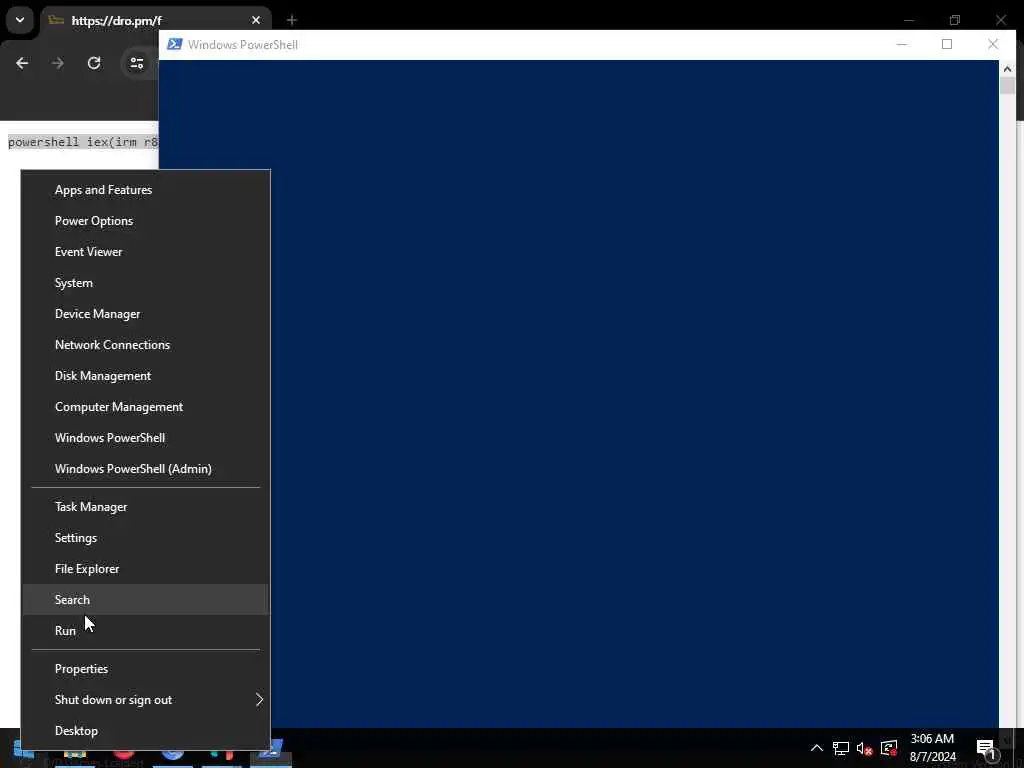The image size is (1024, 768).
Task: Click the 'powershell iex(irm' text on page
Action: [72, 142]
